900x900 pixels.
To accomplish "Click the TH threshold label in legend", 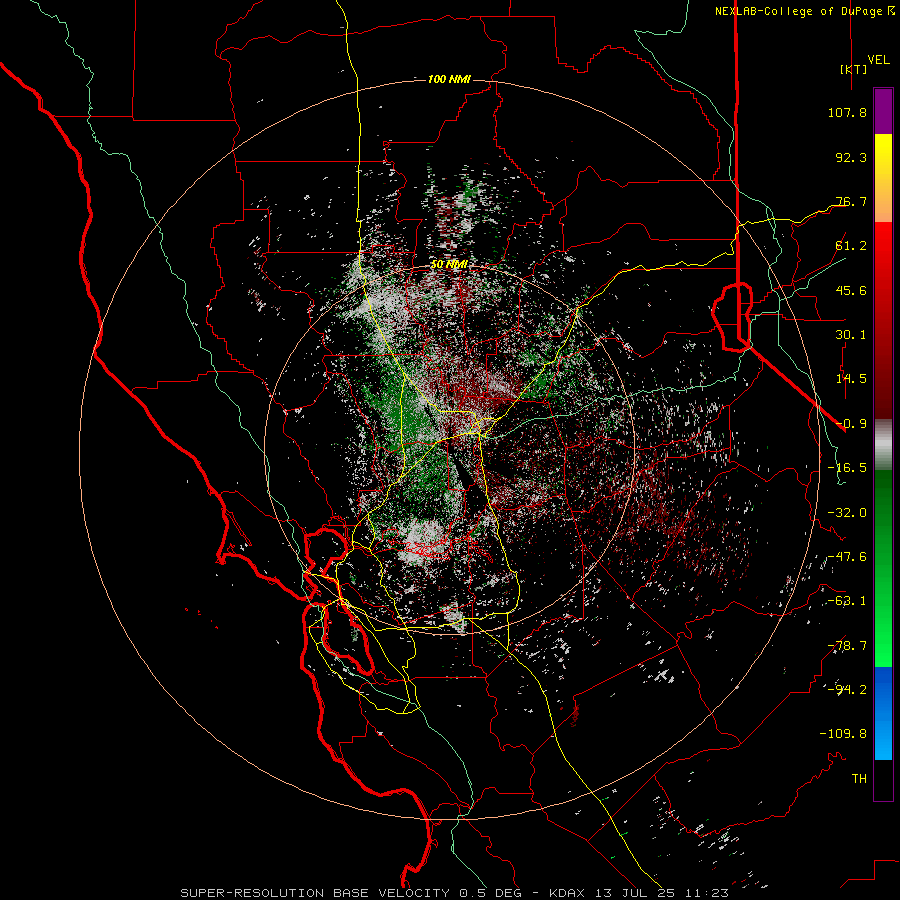I will point(859,779).
